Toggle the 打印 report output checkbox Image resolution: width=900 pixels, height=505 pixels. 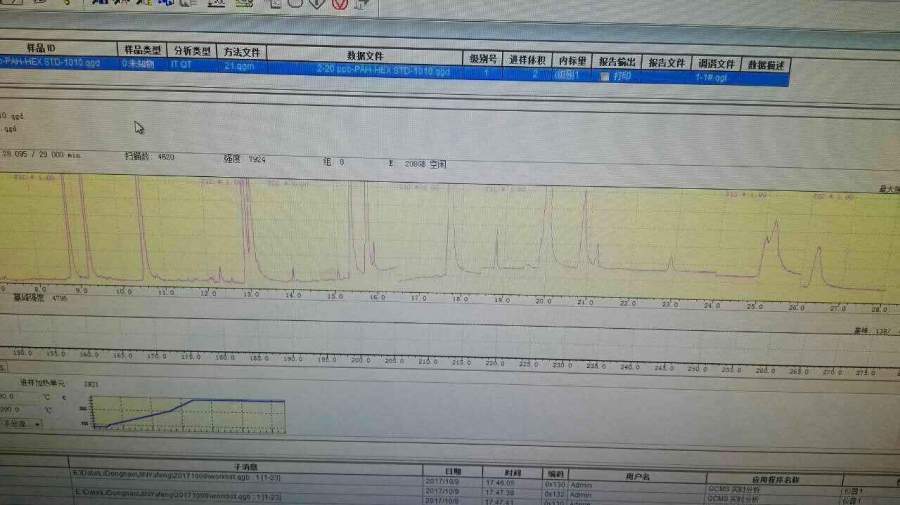click(x=604, y=76)
